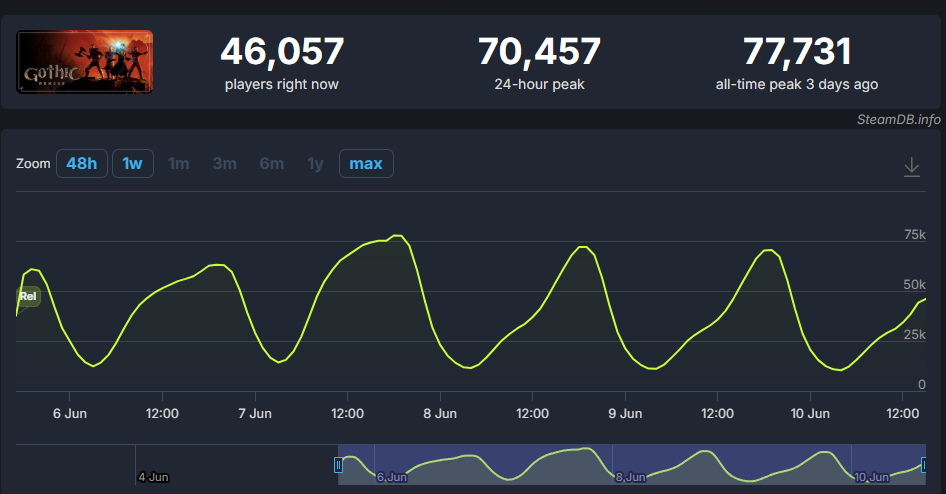The width and height of the screenshot is (946, 494).
Task: Select the 48h zoom range
Action: [81, 163]
